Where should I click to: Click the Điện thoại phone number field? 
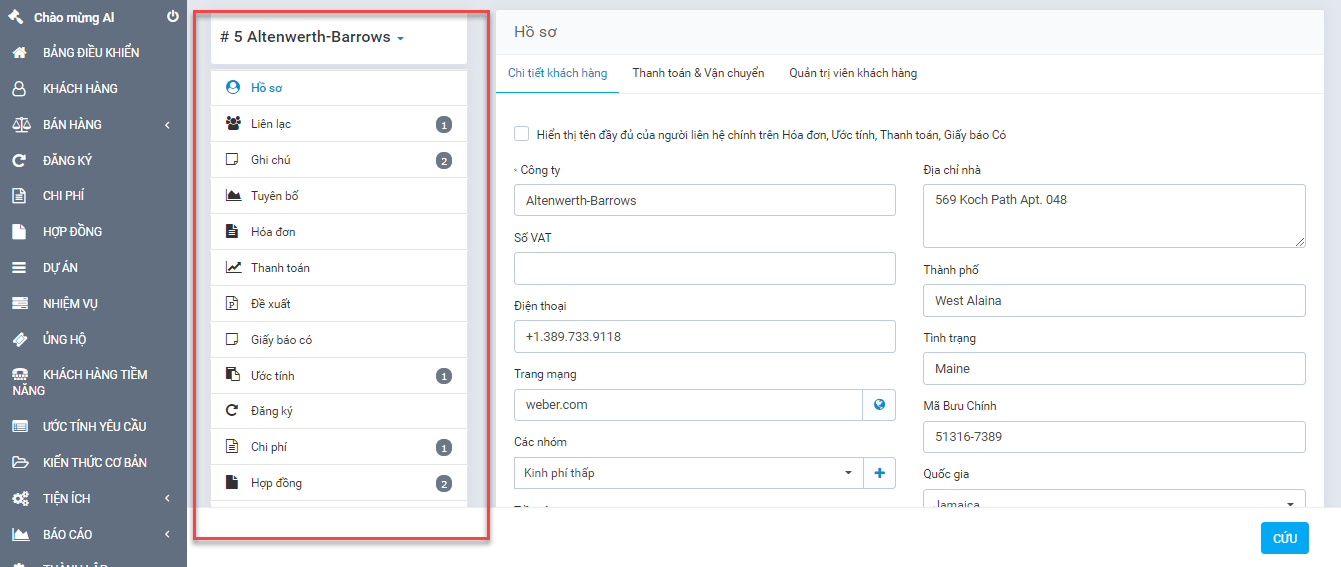click(704, 337)
